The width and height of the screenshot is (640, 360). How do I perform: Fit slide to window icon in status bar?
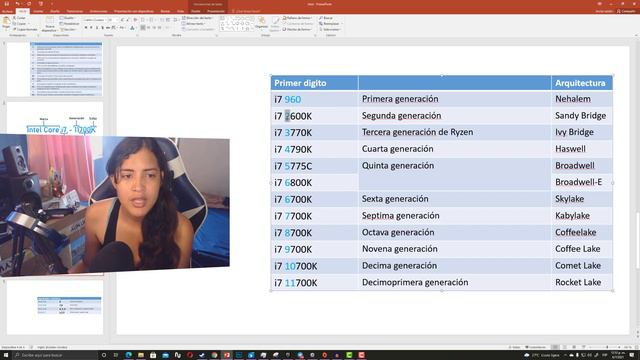click(636, 347)
